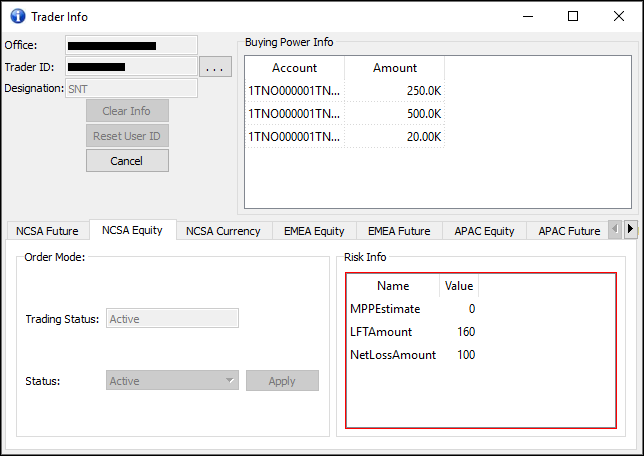Click the Designation input field
The image size is (644, 456).
coord(131,88)
